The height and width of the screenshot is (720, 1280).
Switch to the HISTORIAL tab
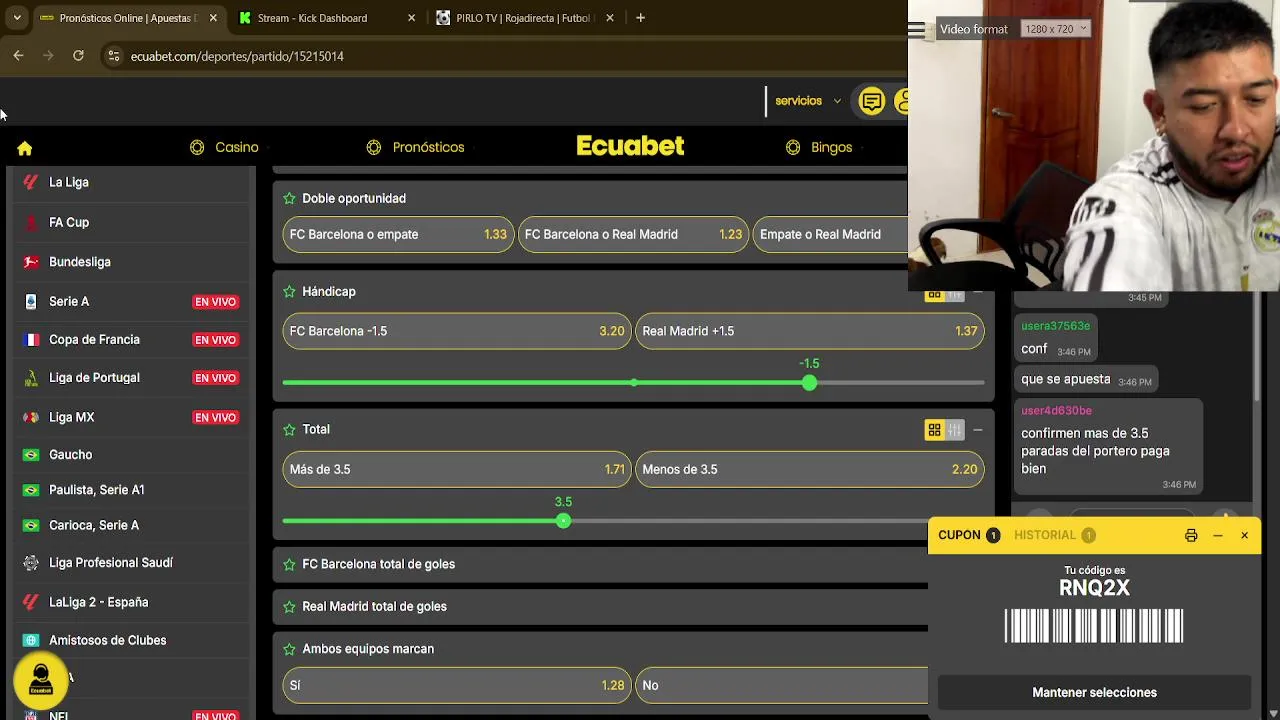pyautogui.click(x=1055, y=535)
